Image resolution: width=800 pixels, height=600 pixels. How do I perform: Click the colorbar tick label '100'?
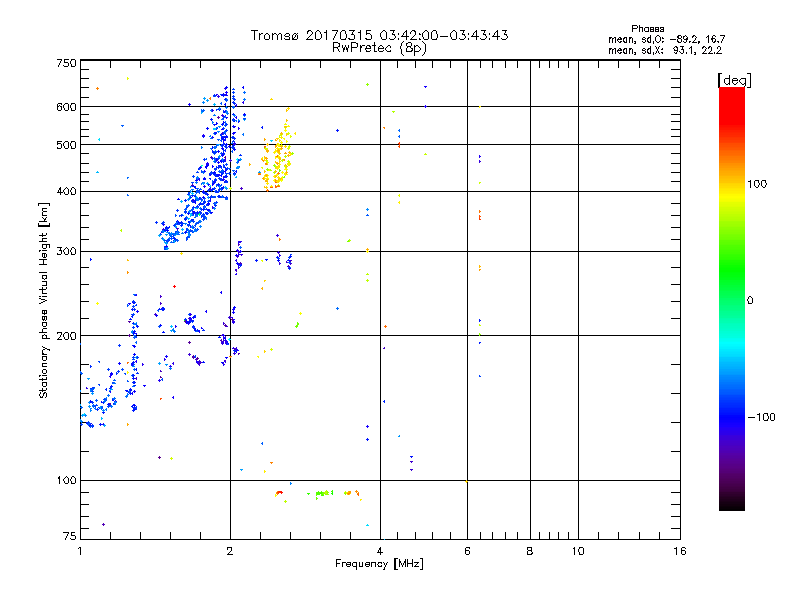757,184
